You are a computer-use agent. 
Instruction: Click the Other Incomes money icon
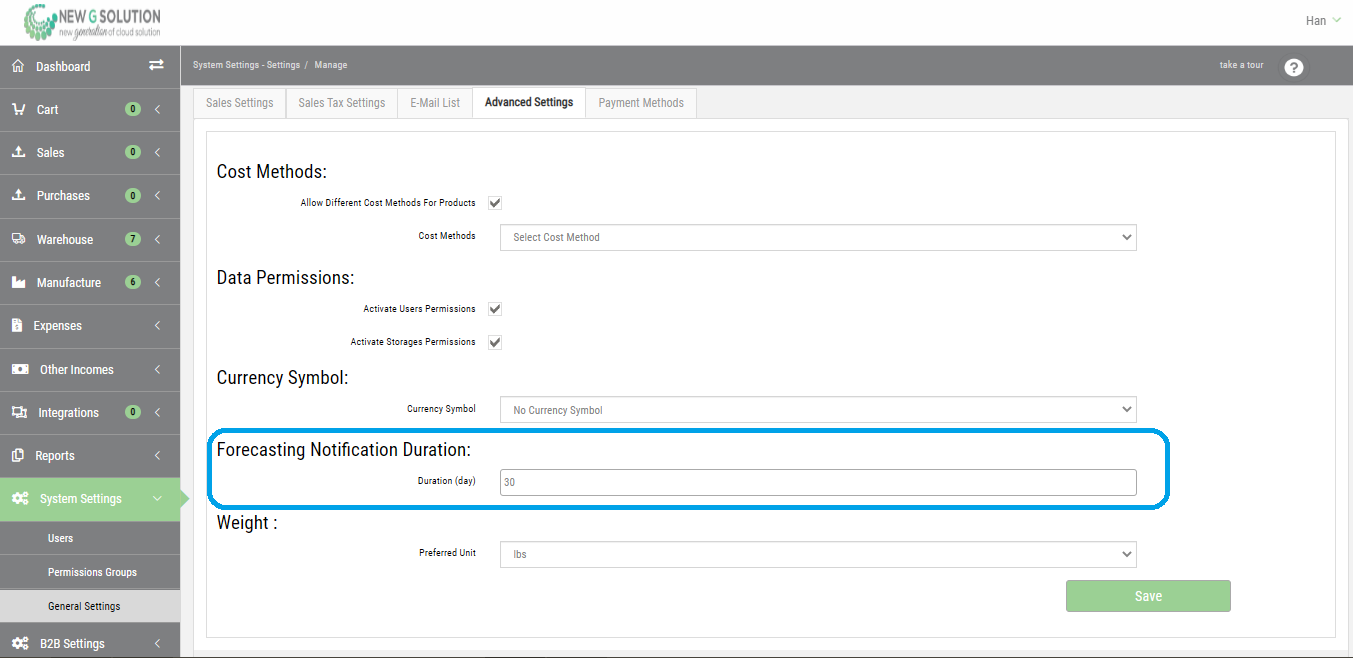20,369
